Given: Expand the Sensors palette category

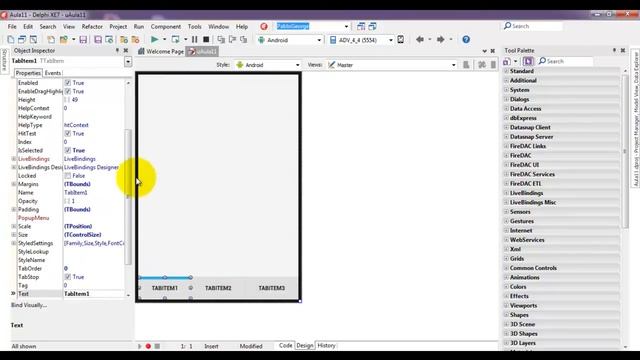Looking at the screenshot, I should pyautogui.click(x=507, y=212).
